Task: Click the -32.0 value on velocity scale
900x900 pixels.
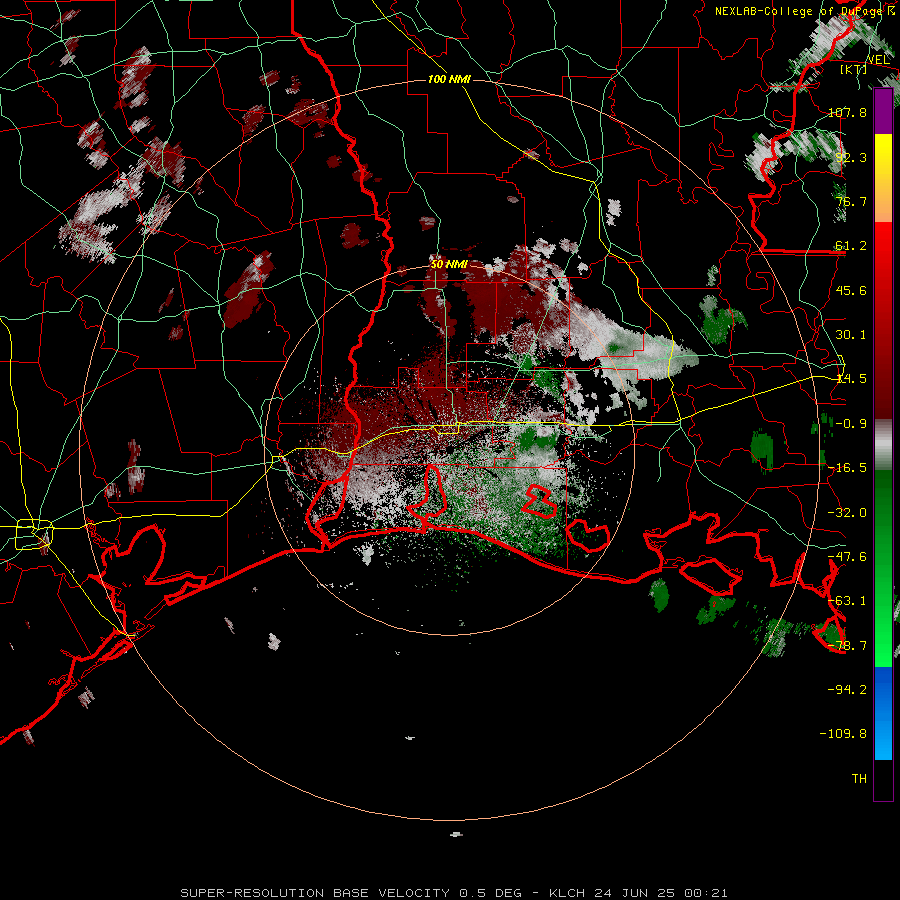Action: [847, 513]
